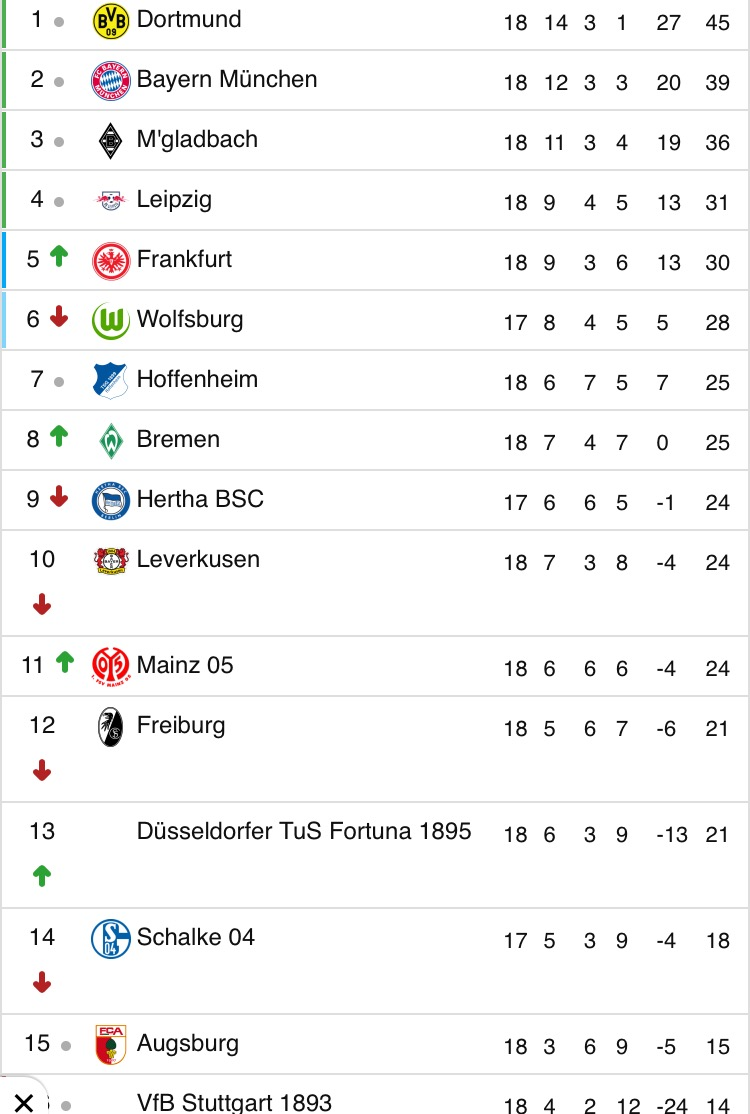This screenshot has width=750, height=1114.
Task: Click the green up arrow beside Frankfurt
Action: coord(59,256)
